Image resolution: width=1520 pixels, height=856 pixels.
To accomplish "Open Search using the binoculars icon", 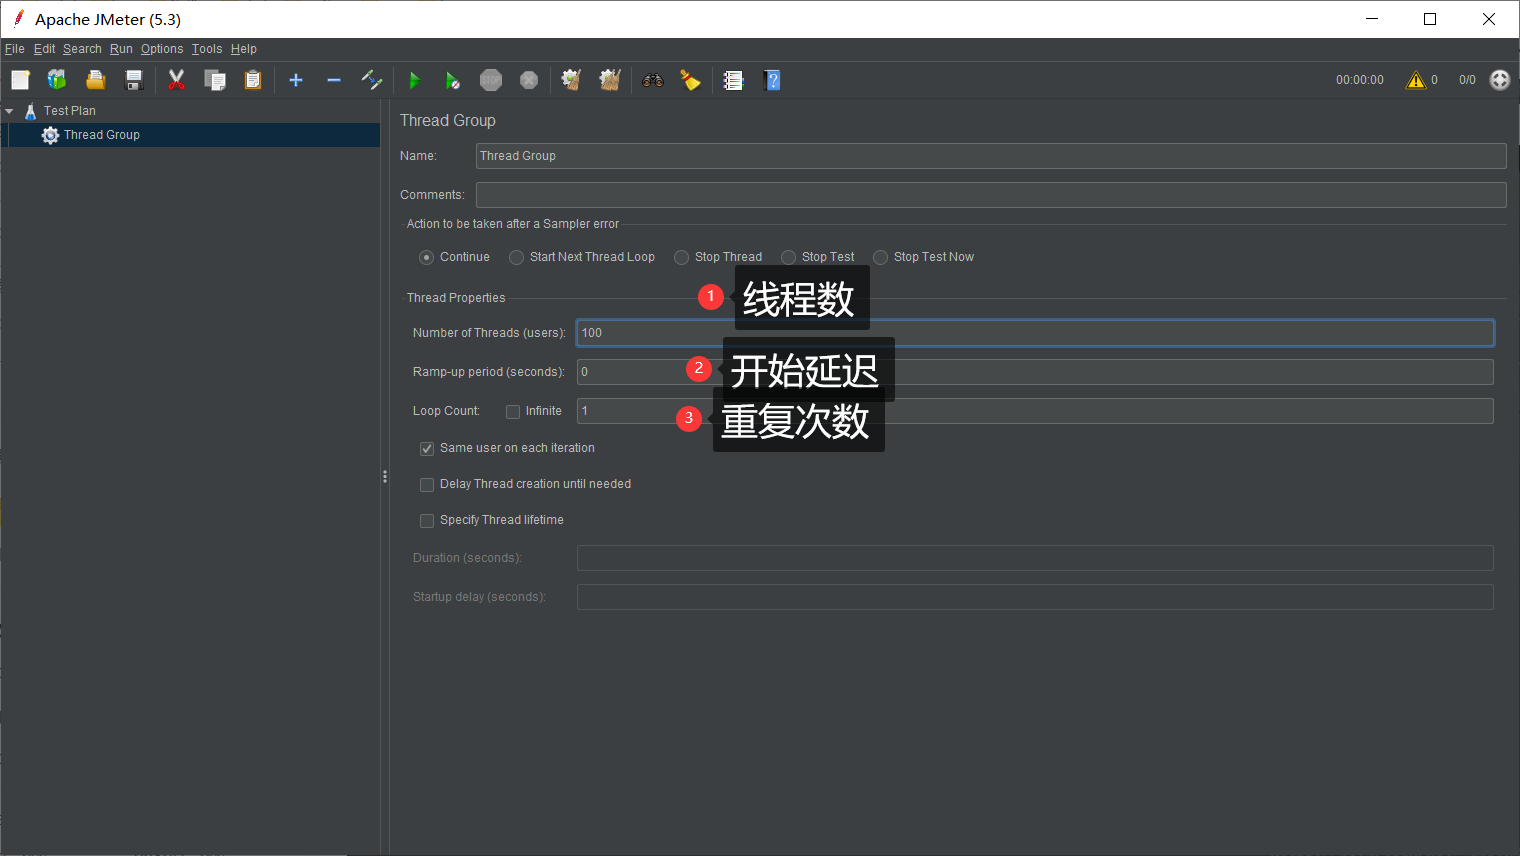I will point(653,80).
